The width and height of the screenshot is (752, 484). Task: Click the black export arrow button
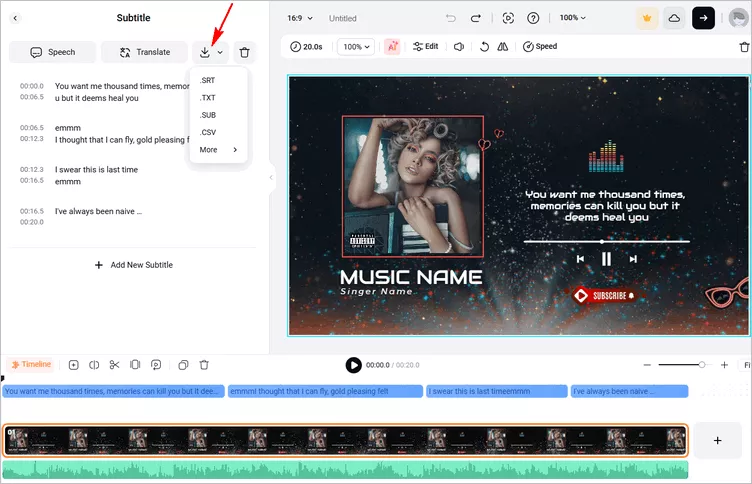703,18
